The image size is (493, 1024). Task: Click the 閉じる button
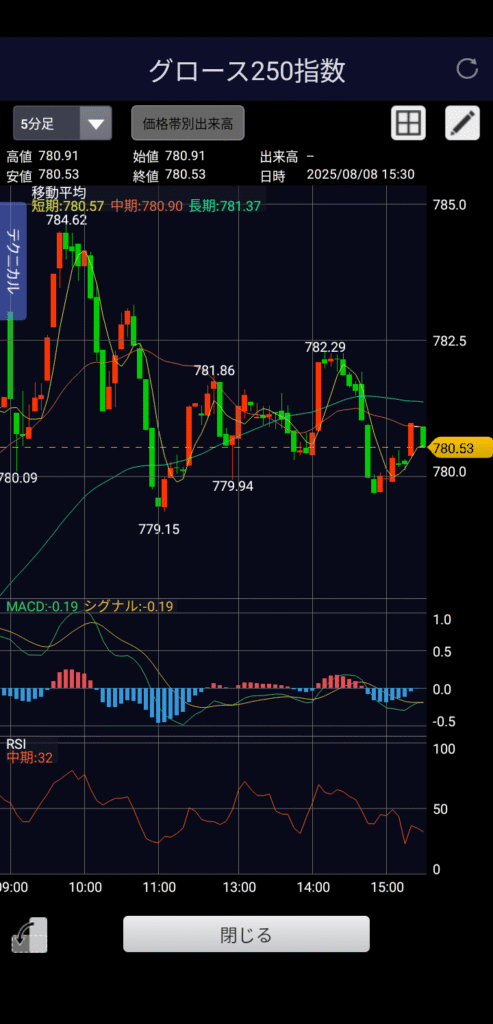(x=246, y=935)
